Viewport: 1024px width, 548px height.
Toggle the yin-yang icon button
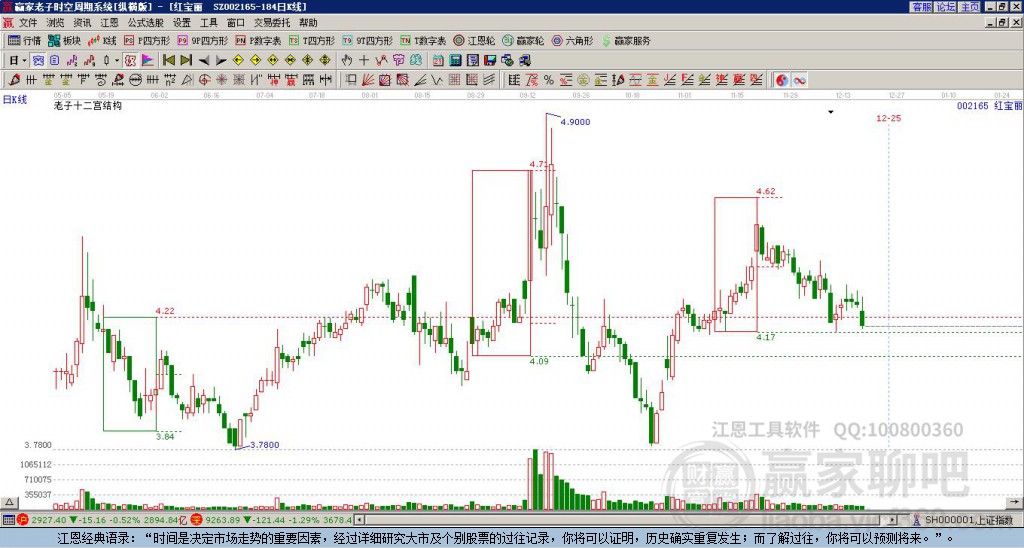point(782,80)
